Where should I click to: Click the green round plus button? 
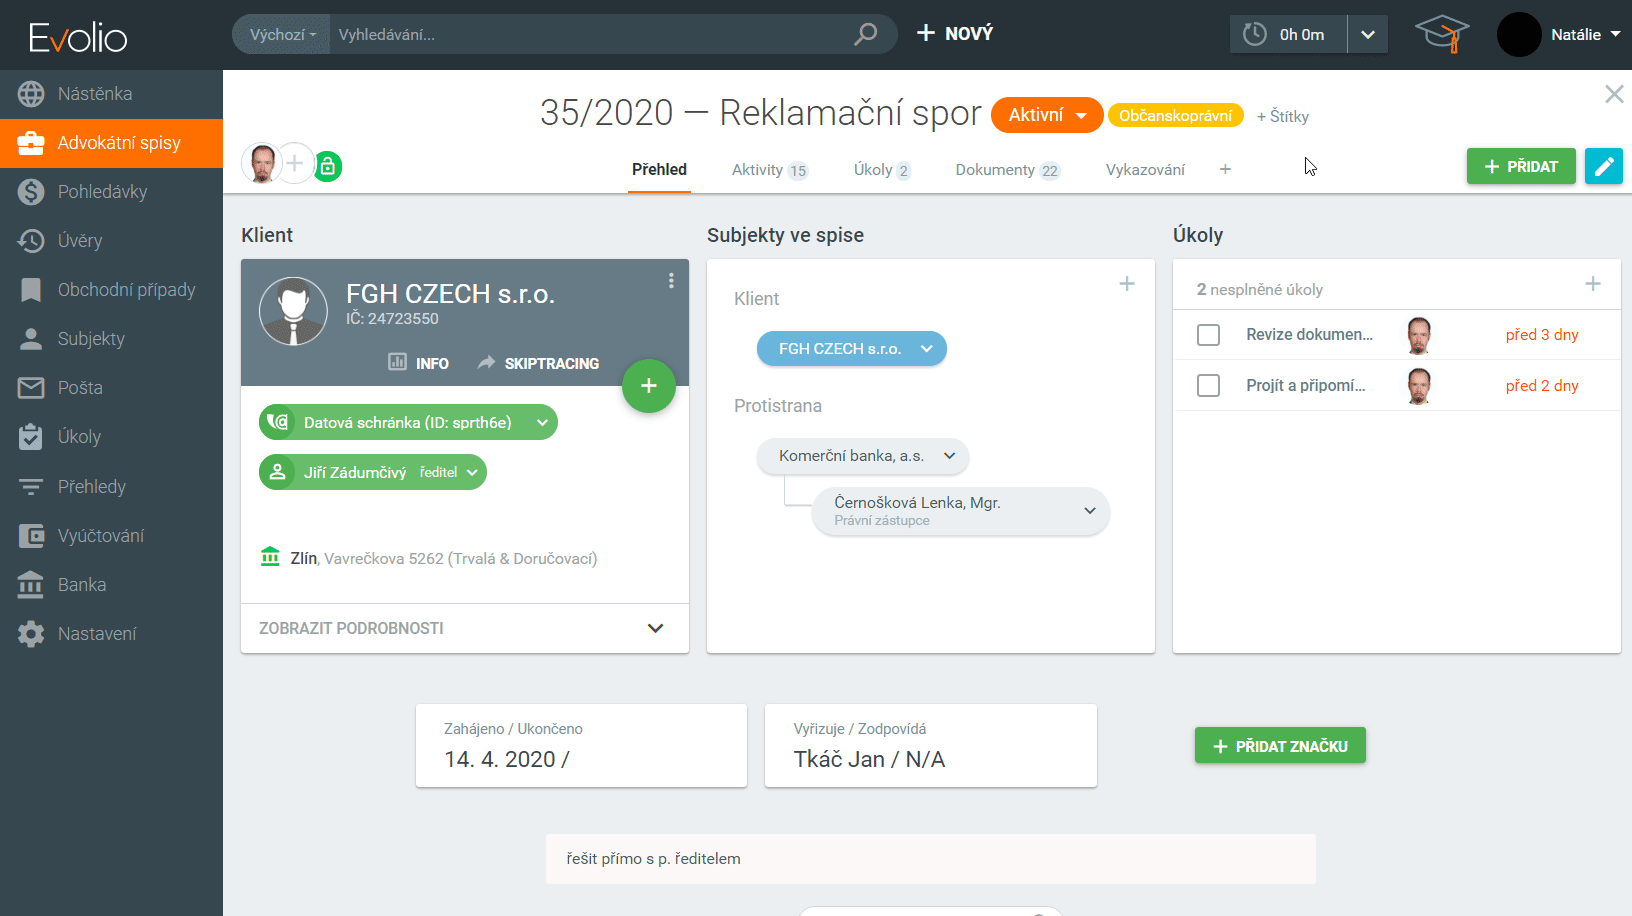(x=648, y=386)
